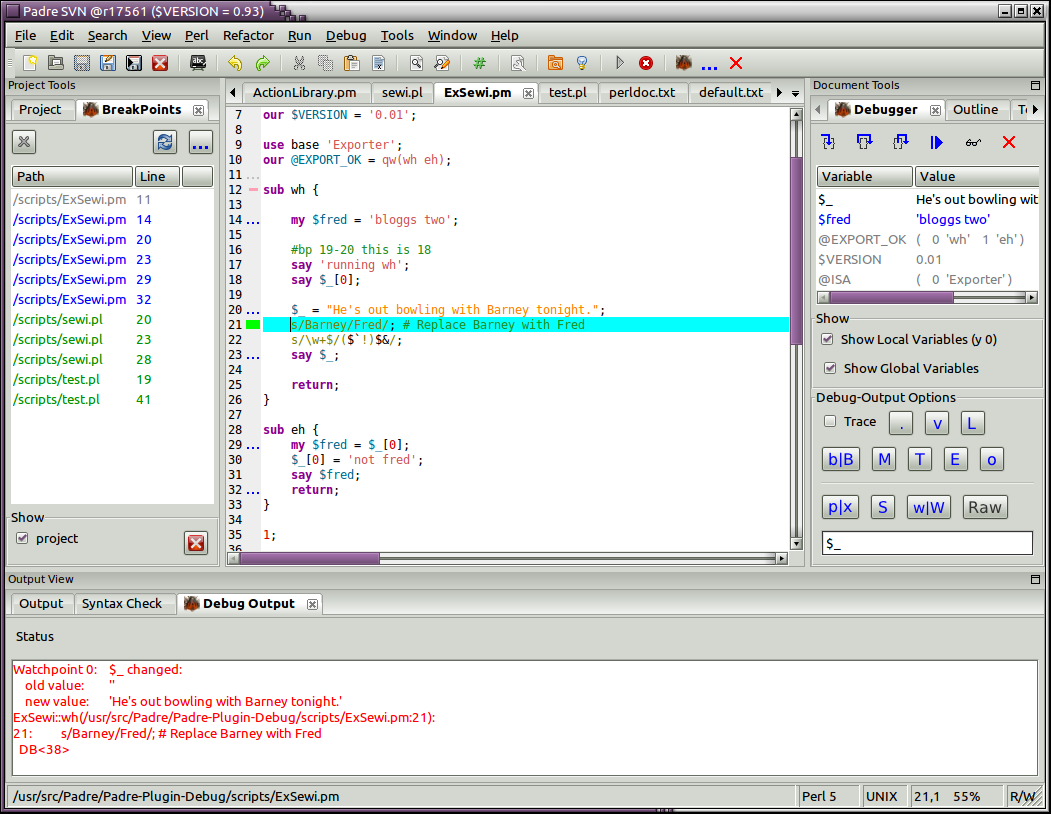Click the red X quit-debugger toolbar icon
The height and width of the screenshot is (814, 1051).
coord(736,63)
